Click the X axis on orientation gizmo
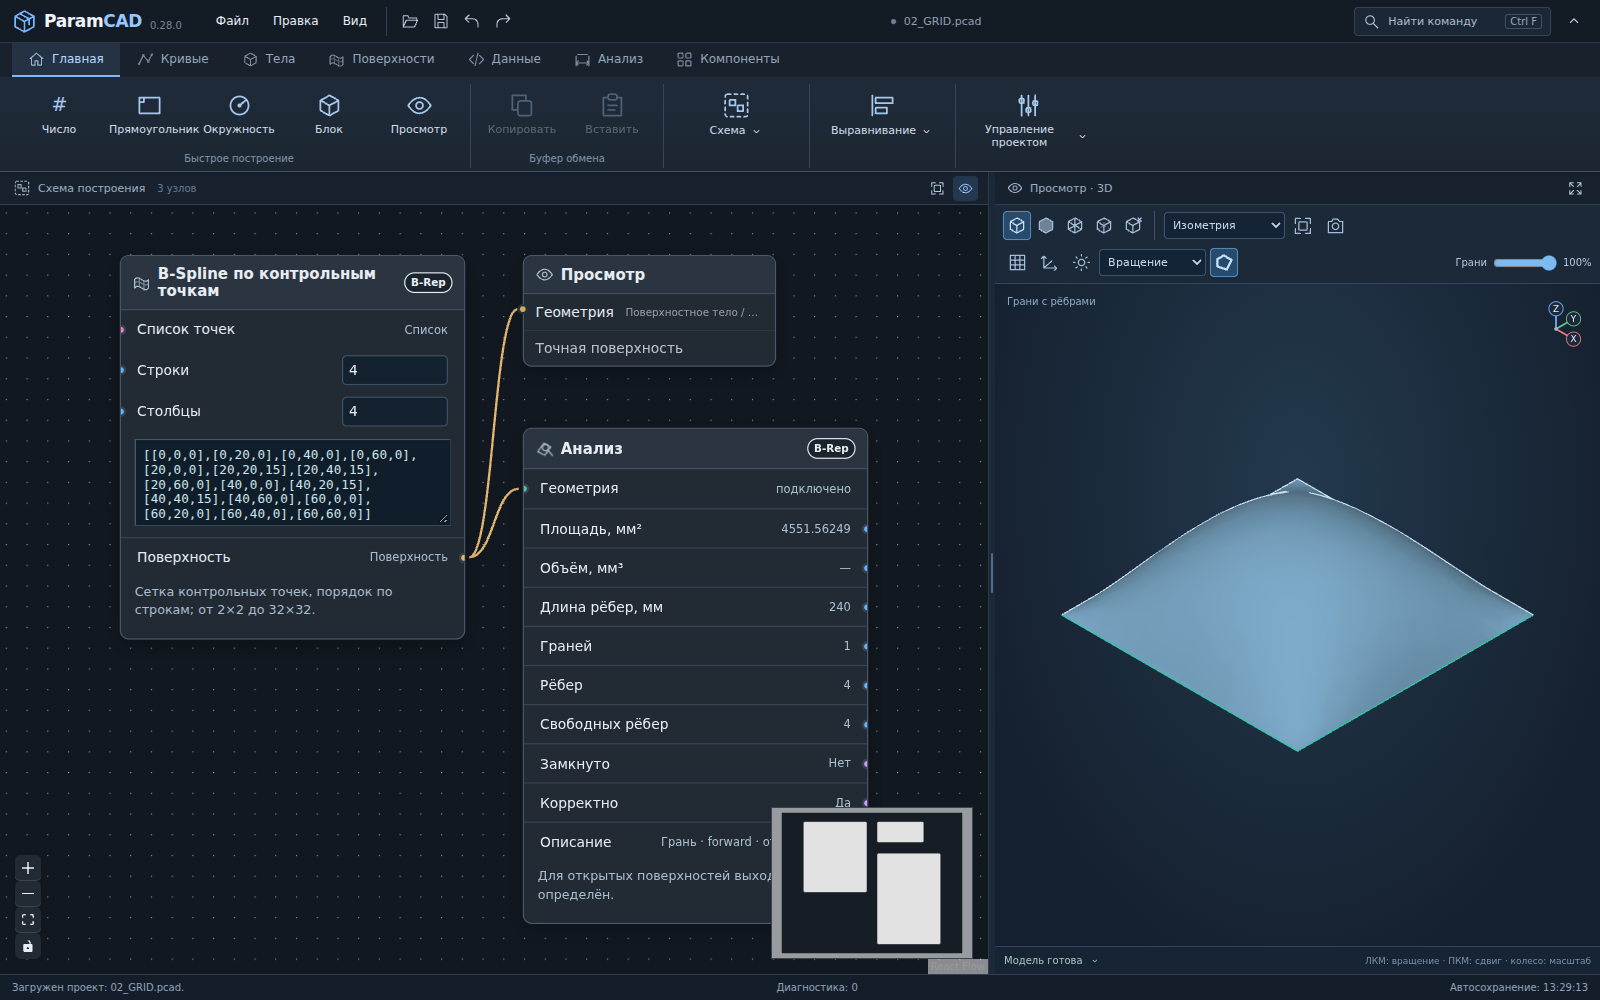The width and height of the screenshot is (1600, 1000). coord(1574,339)
